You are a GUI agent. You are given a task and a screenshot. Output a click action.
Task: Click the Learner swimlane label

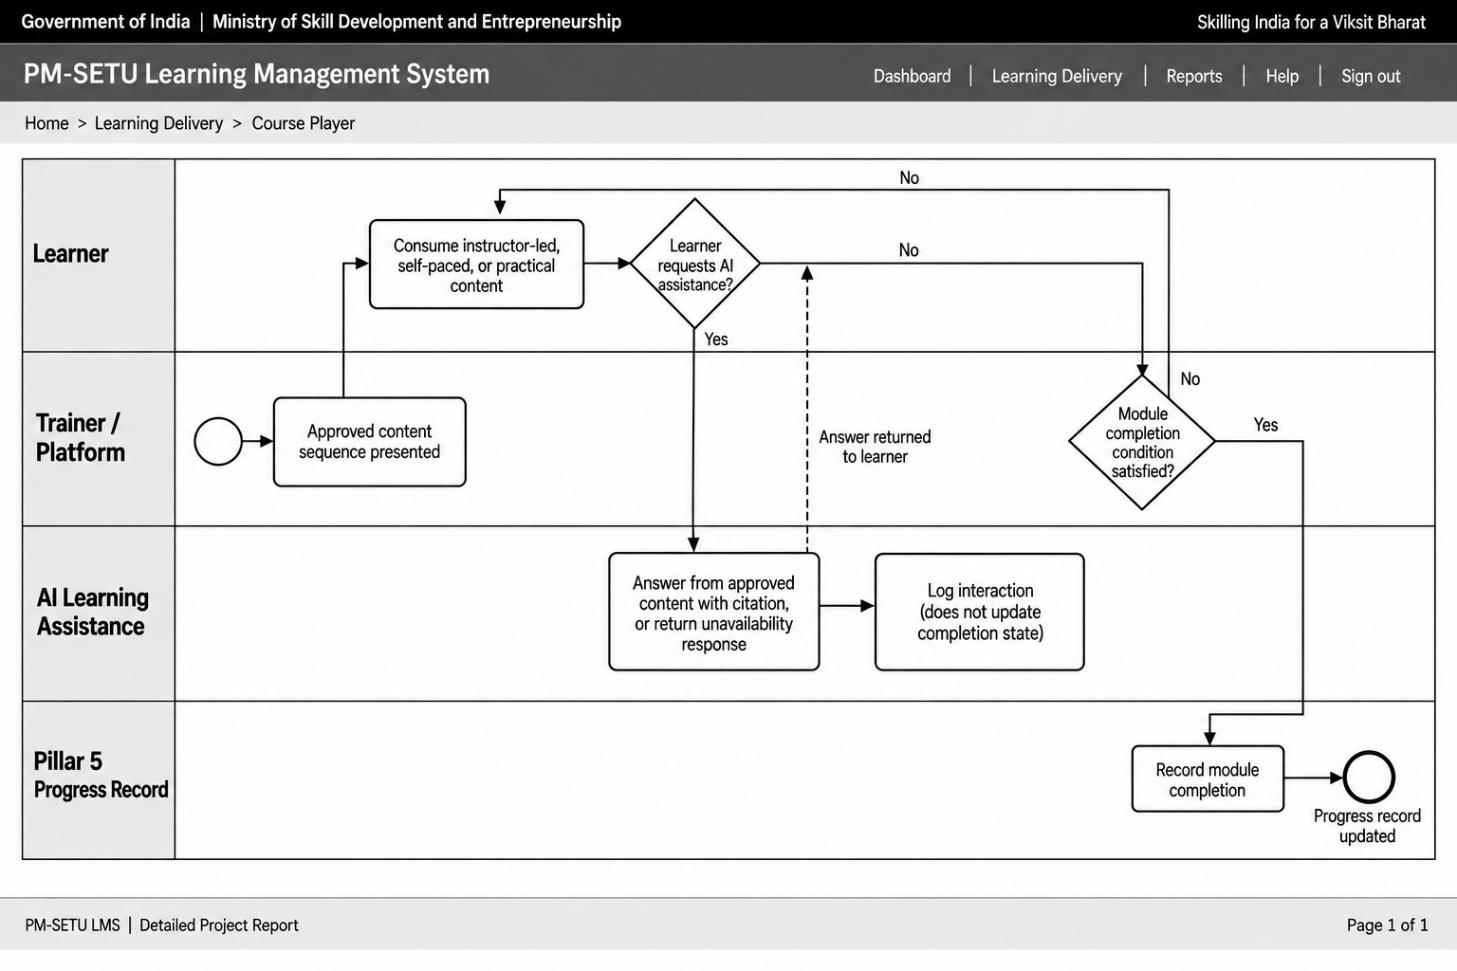[x=70, y=254]
